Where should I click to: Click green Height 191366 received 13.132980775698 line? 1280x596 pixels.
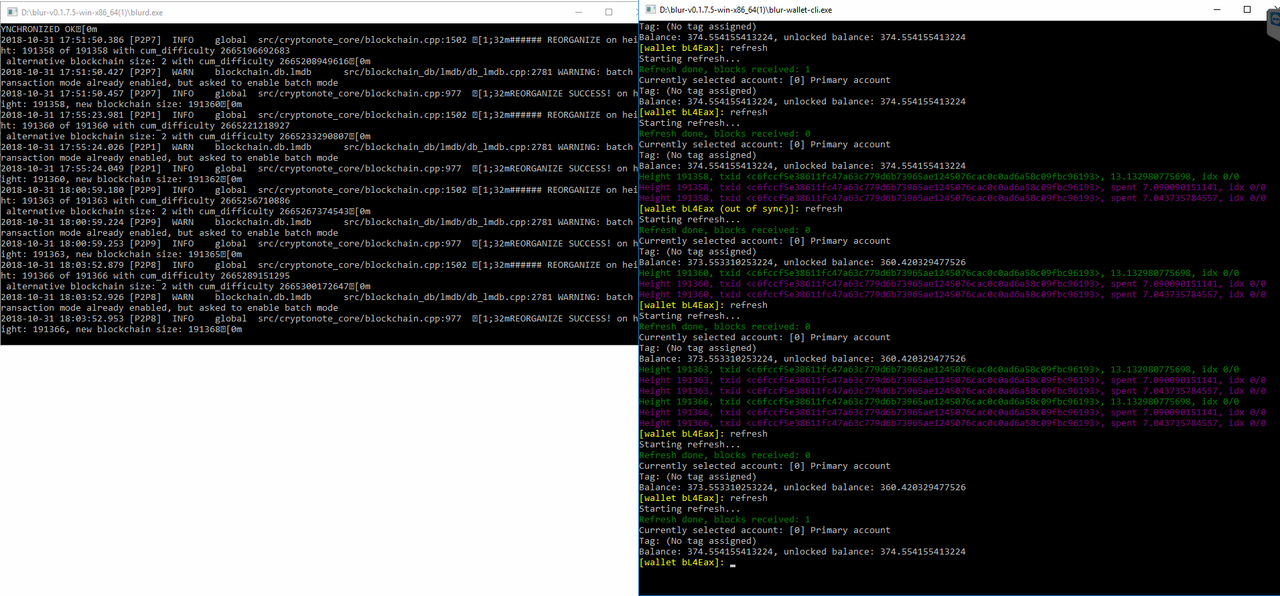939,402
